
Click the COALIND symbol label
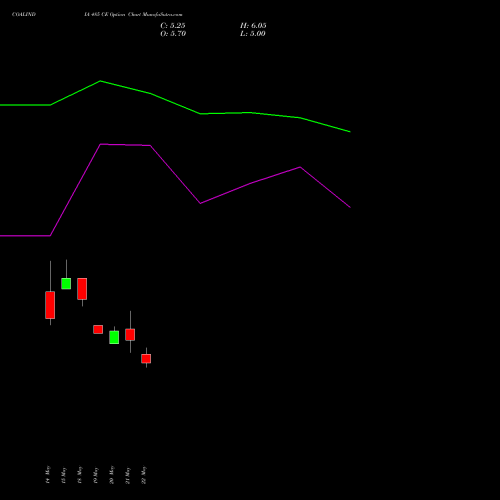(24, 14)
